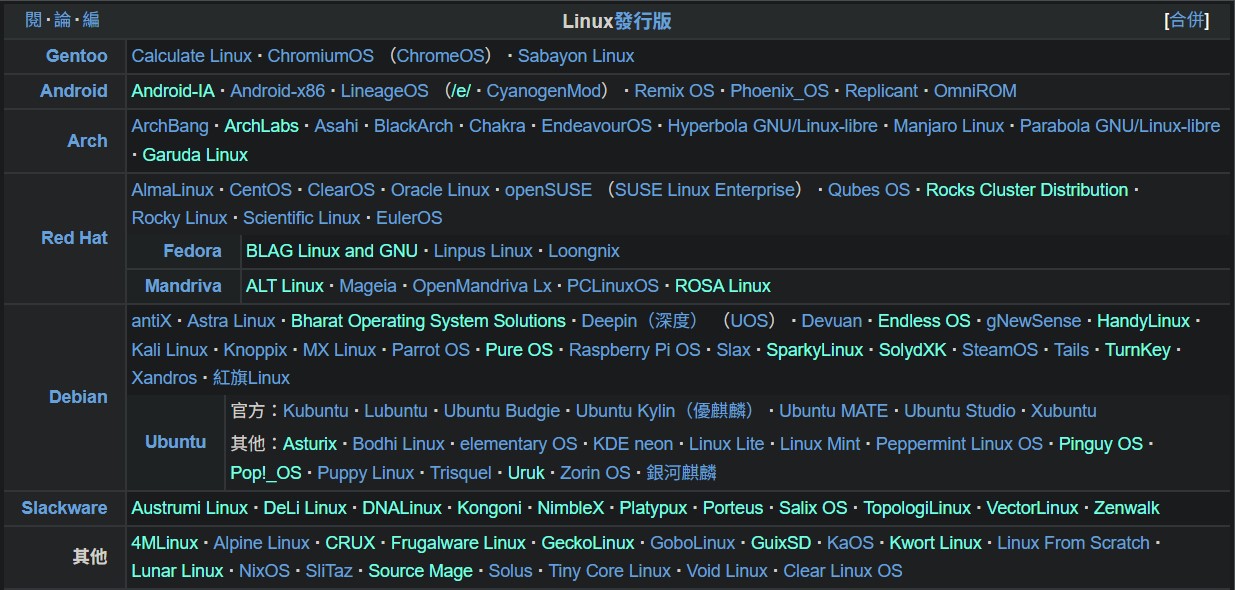Follow the antiX link

coord(151,321)
